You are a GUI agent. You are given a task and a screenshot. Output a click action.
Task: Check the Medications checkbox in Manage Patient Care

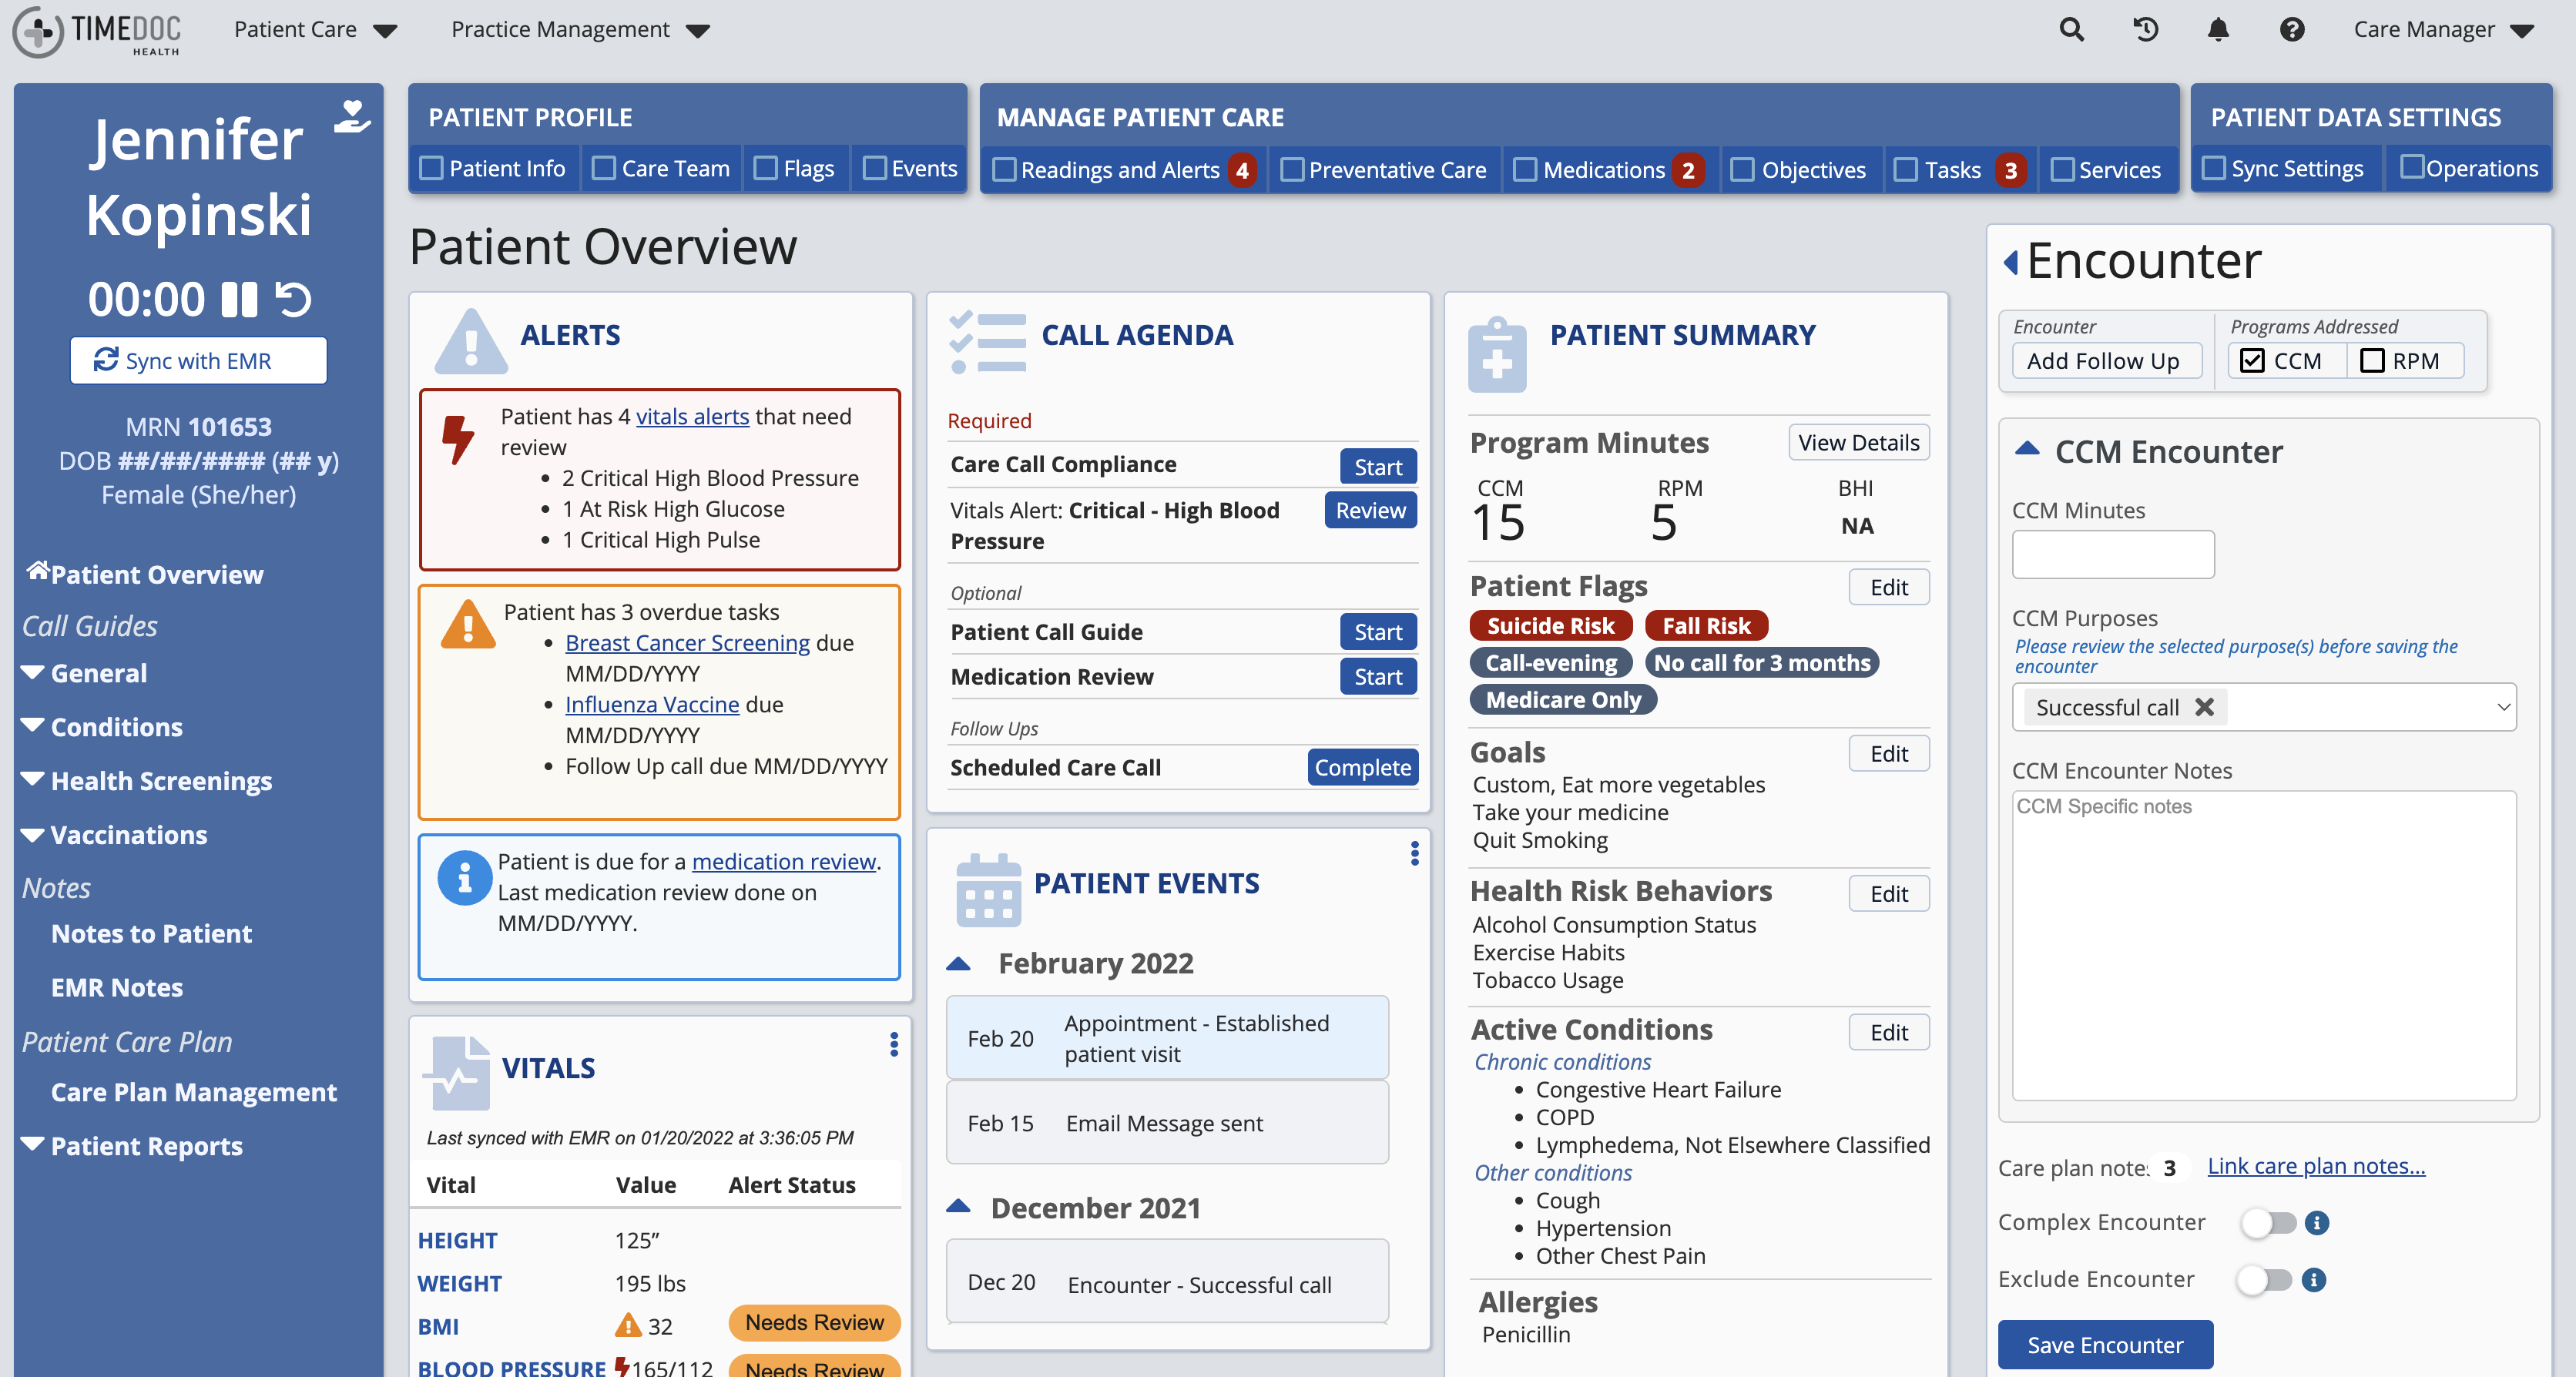click(x=1525, y=169)
